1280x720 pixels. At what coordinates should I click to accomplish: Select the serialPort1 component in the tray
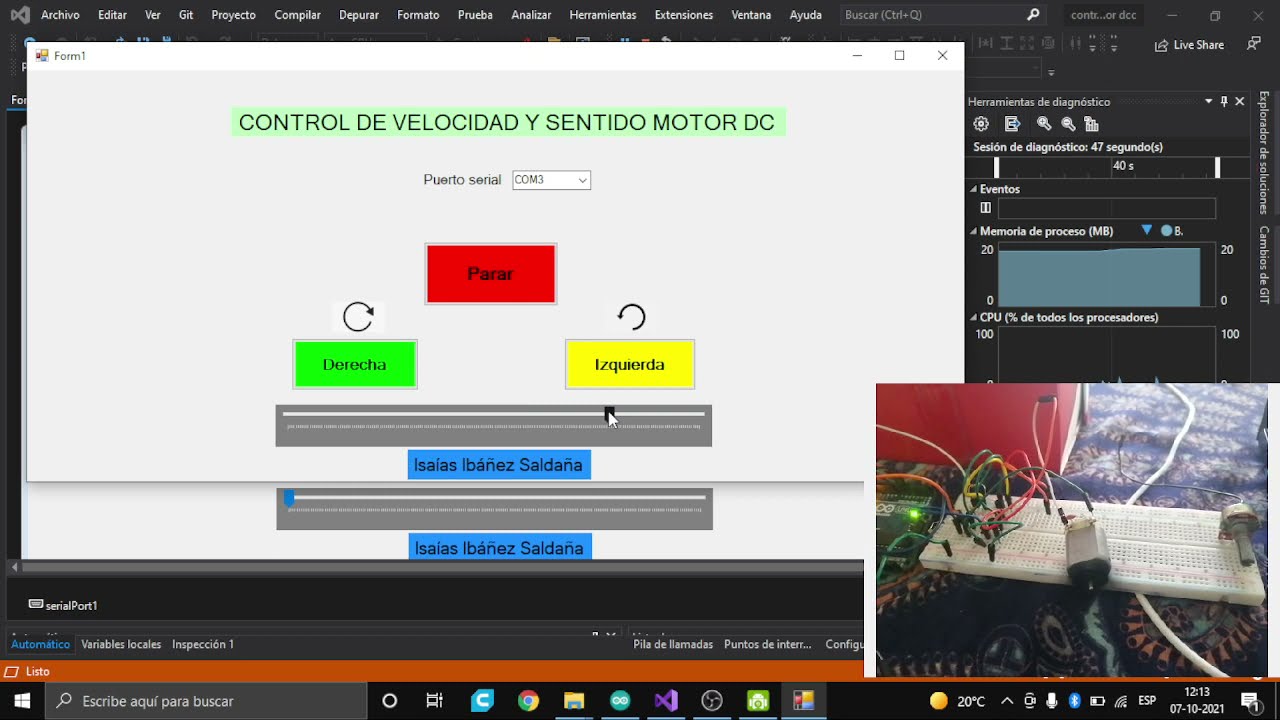point(63,605)
